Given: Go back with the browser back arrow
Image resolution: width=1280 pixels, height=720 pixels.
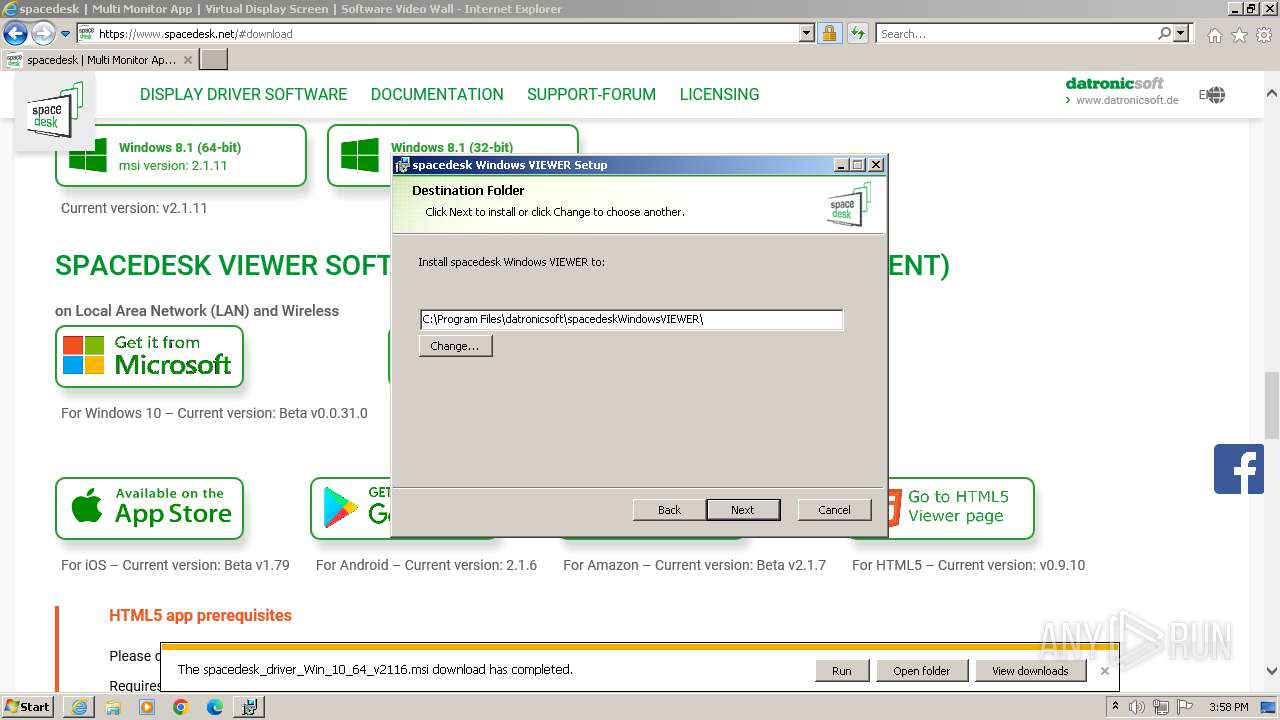Looking at the screenshot, I should coord(15,33).
